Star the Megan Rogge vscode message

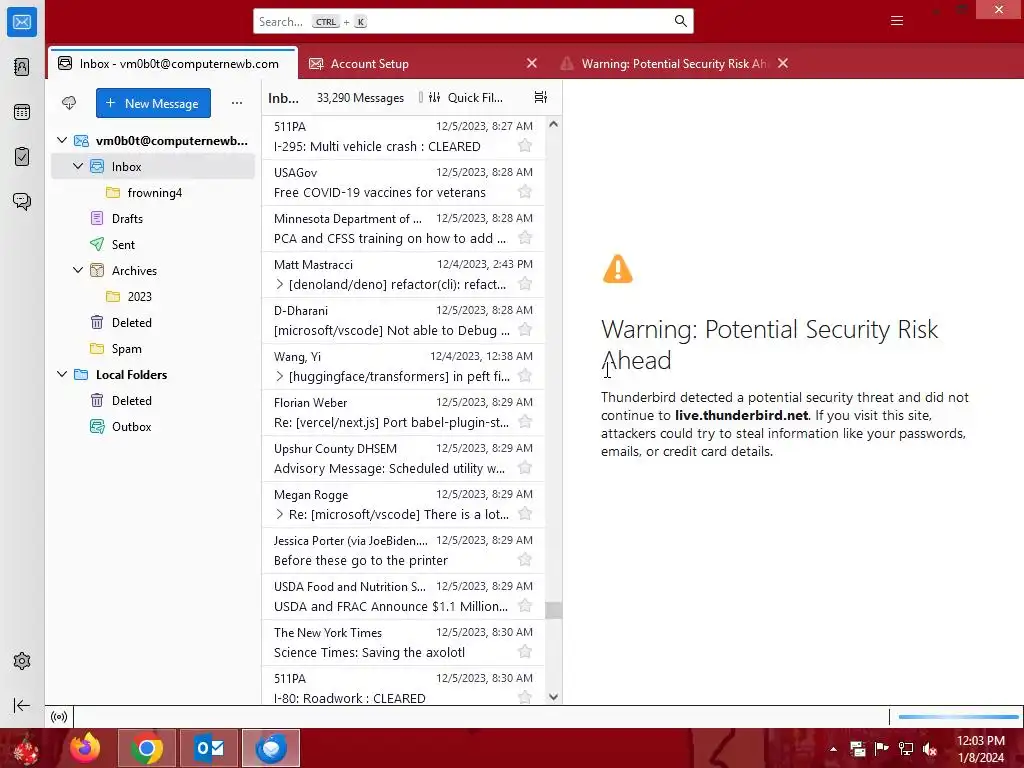tap(524, 513)
